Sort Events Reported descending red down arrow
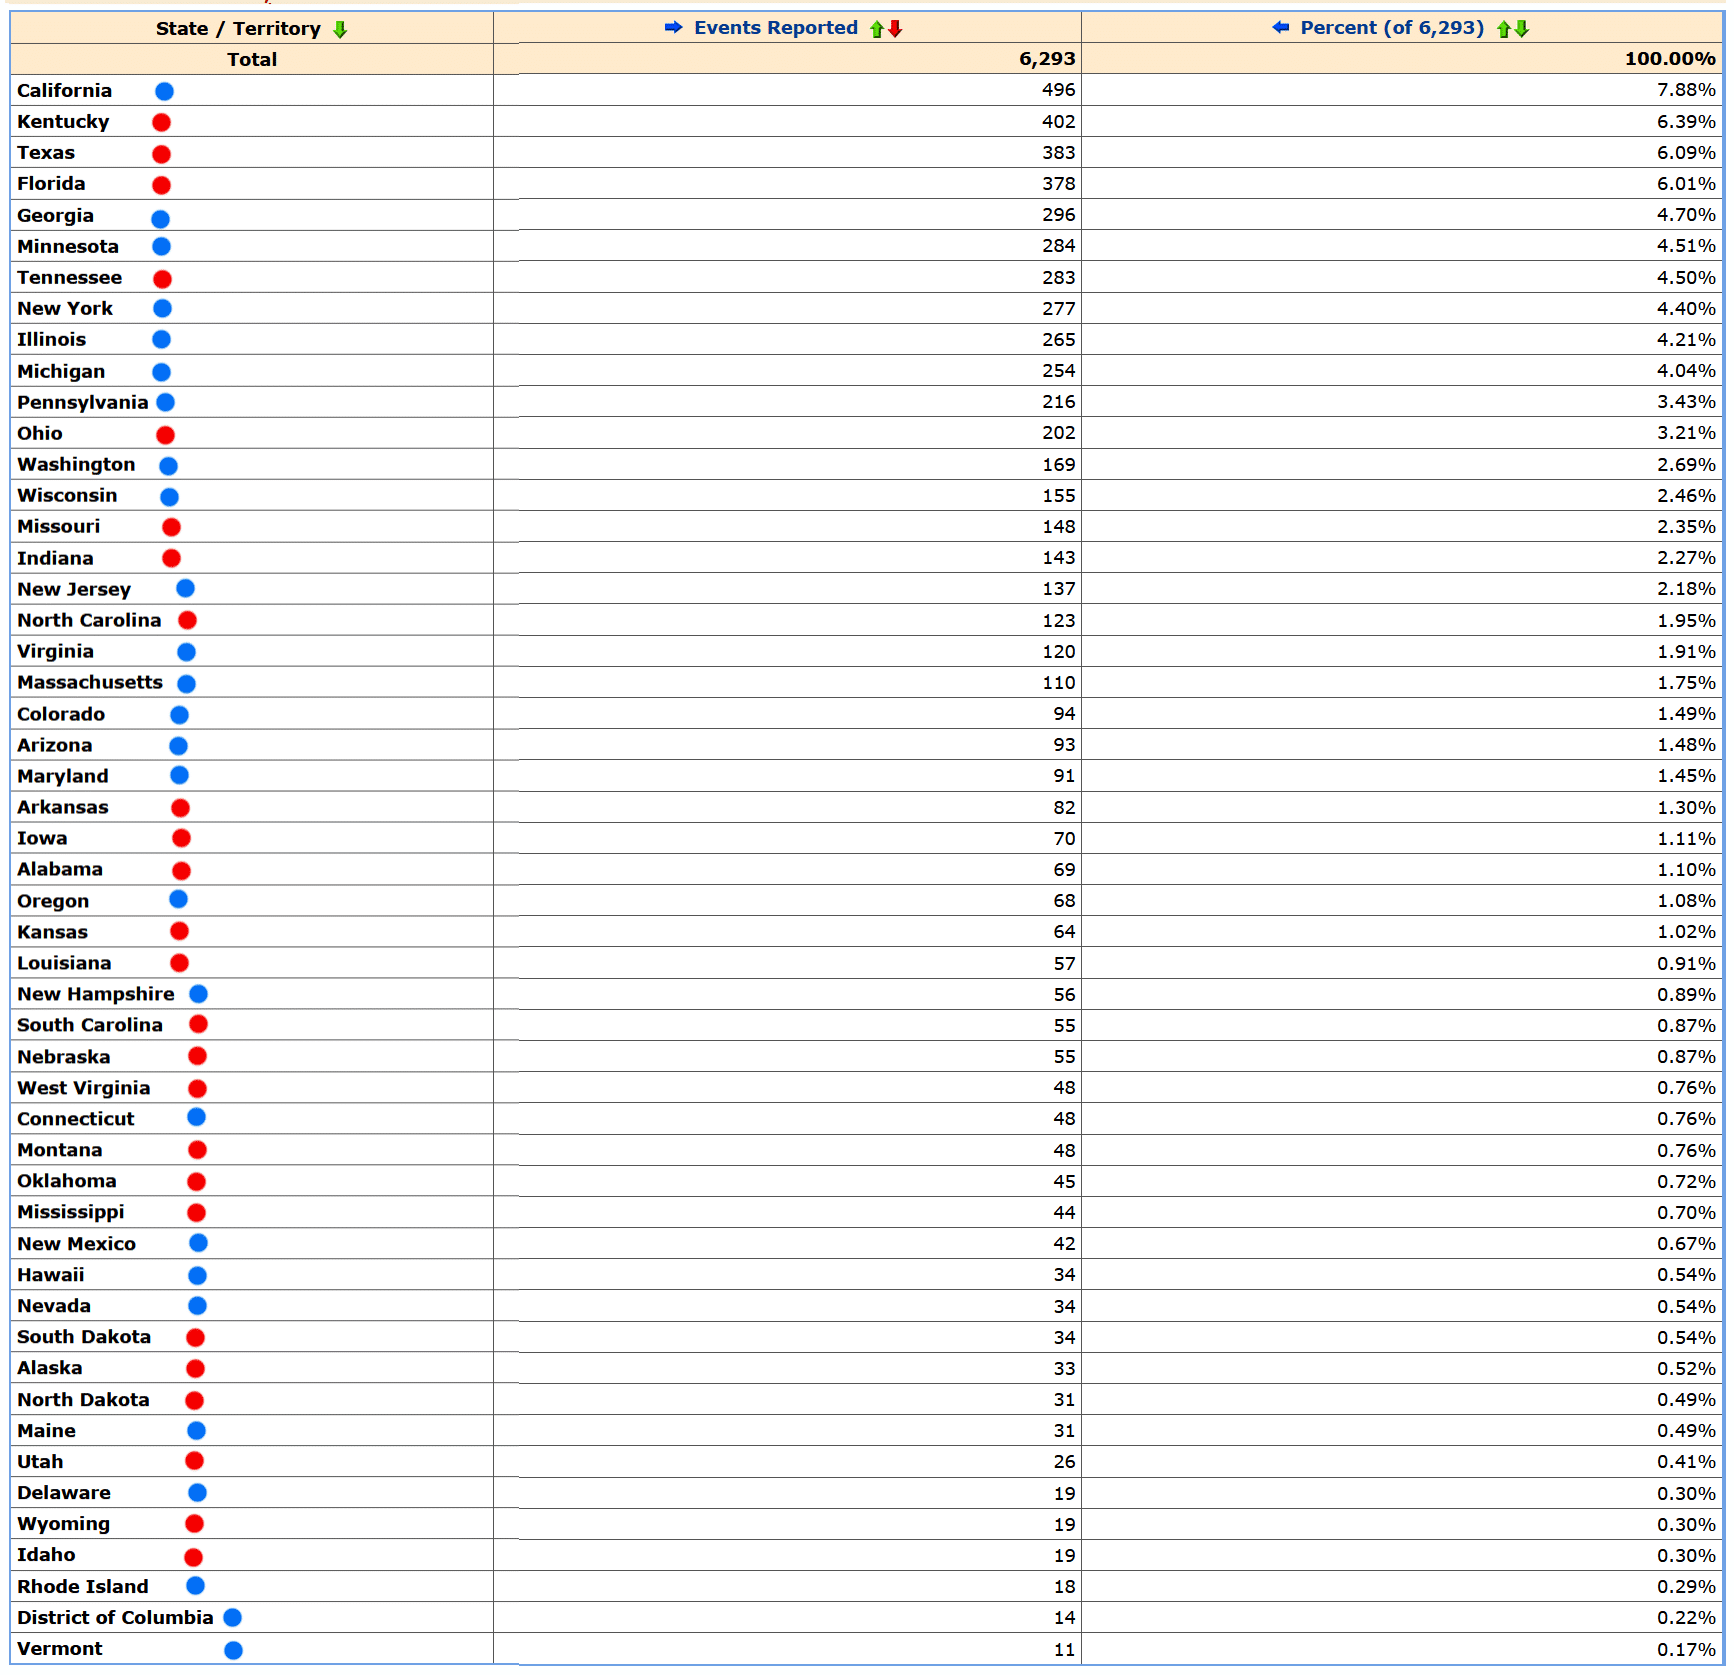 point(895,29)
